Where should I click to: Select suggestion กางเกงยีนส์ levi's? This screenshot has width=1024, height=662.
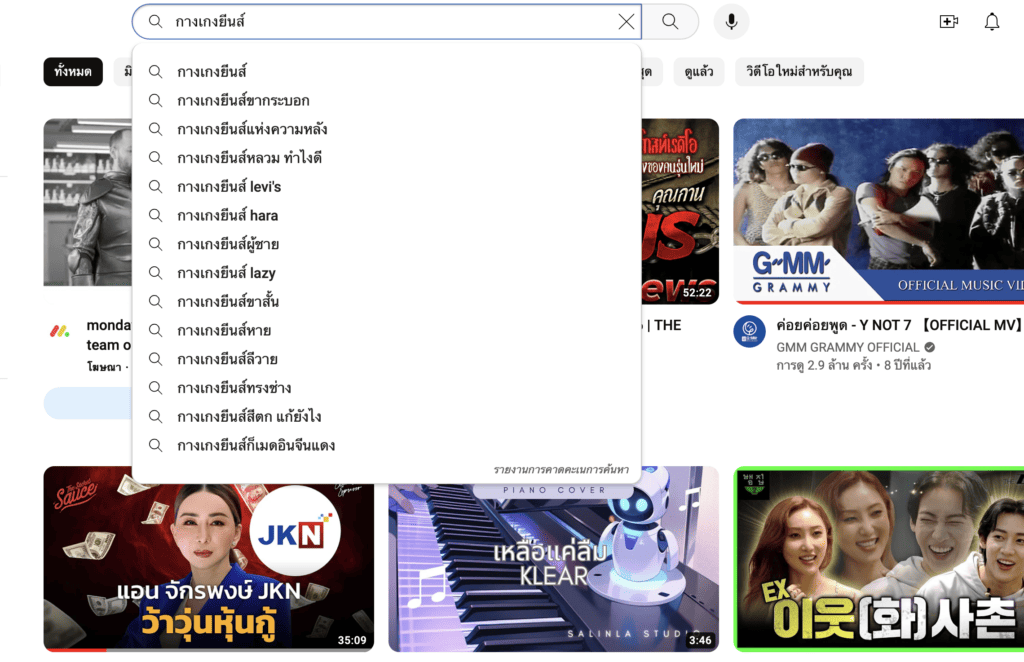[x=386, y=187]
